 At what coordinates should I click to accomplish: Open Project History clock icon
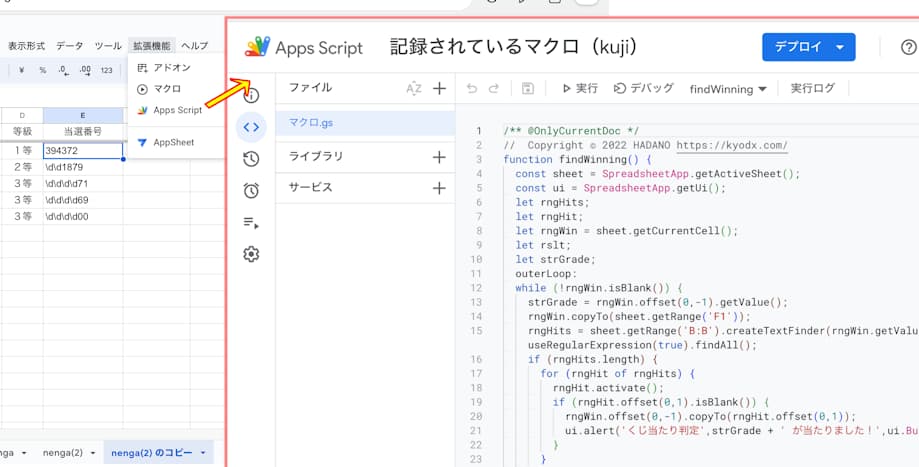pyautogui.click(x=251, y=159)
